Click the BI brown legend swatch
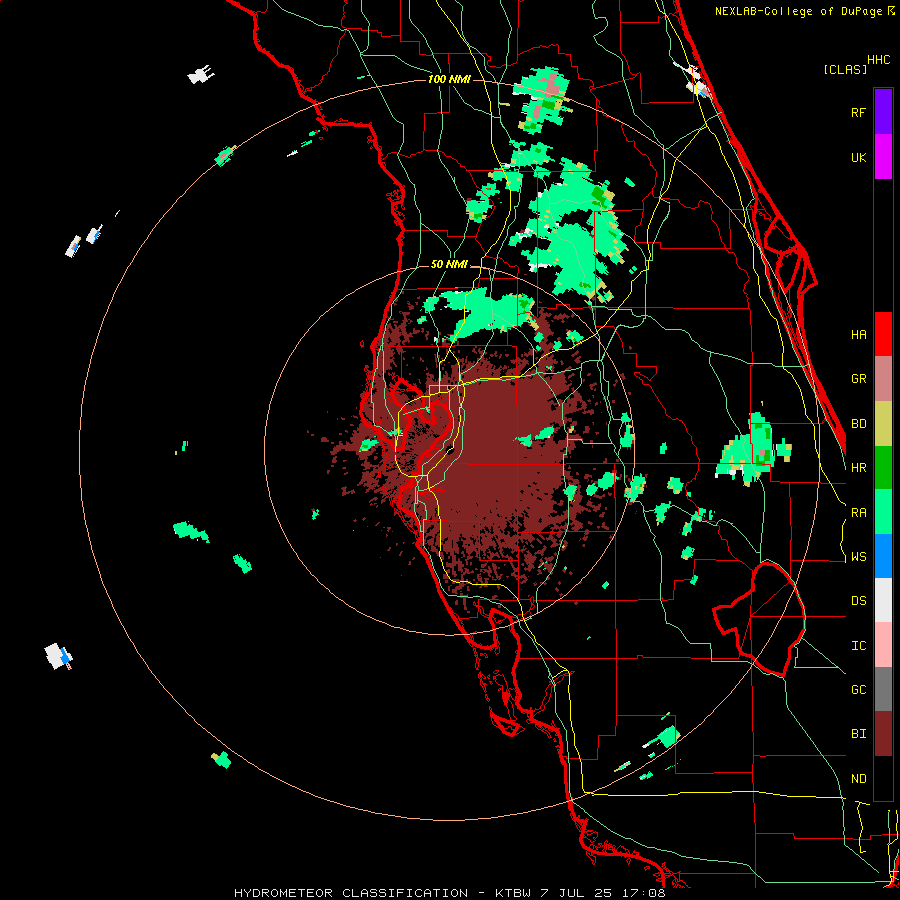The width and height of the screenshot is (900, 900). tap(883, 734)
